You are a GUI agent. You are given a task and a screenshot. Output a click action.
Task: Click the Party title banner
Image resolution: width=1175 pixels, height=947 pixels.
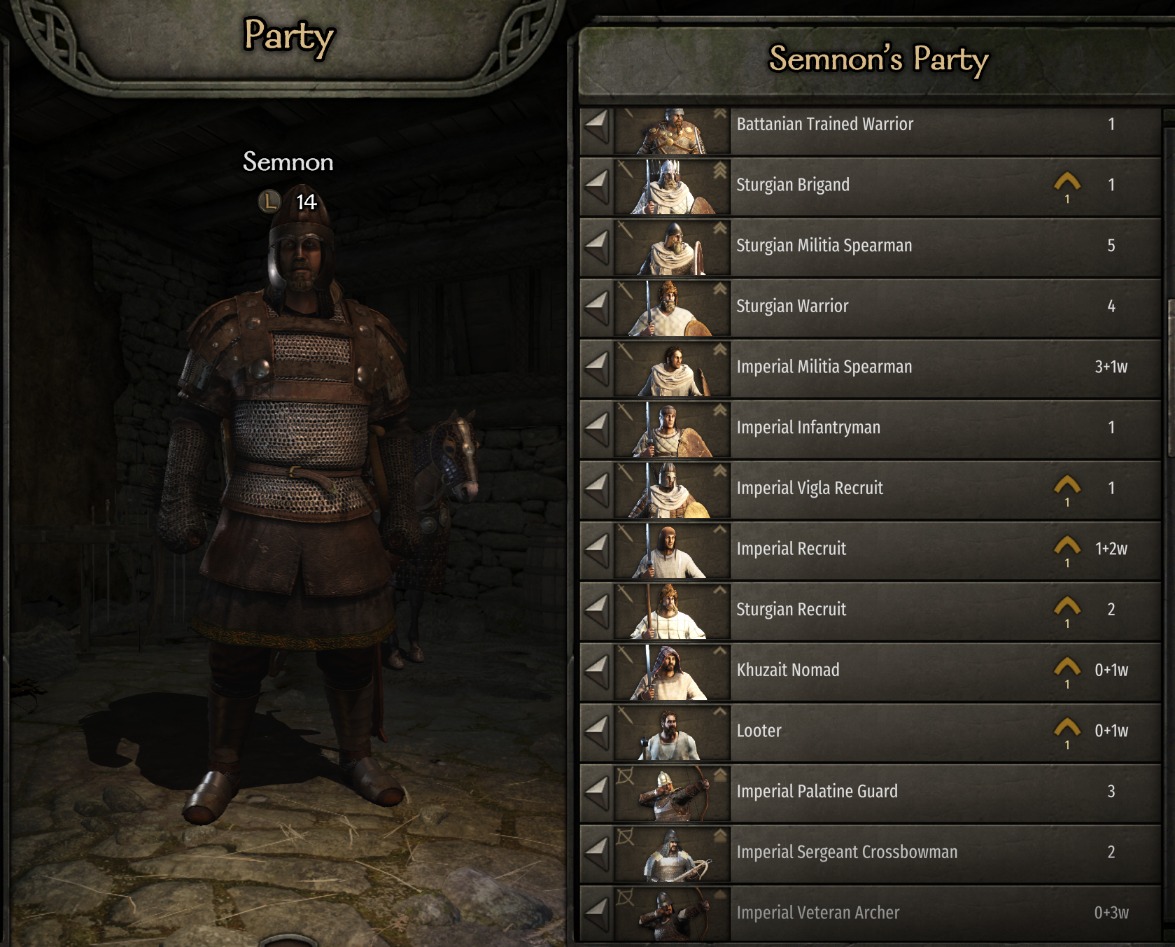[289, 37]
